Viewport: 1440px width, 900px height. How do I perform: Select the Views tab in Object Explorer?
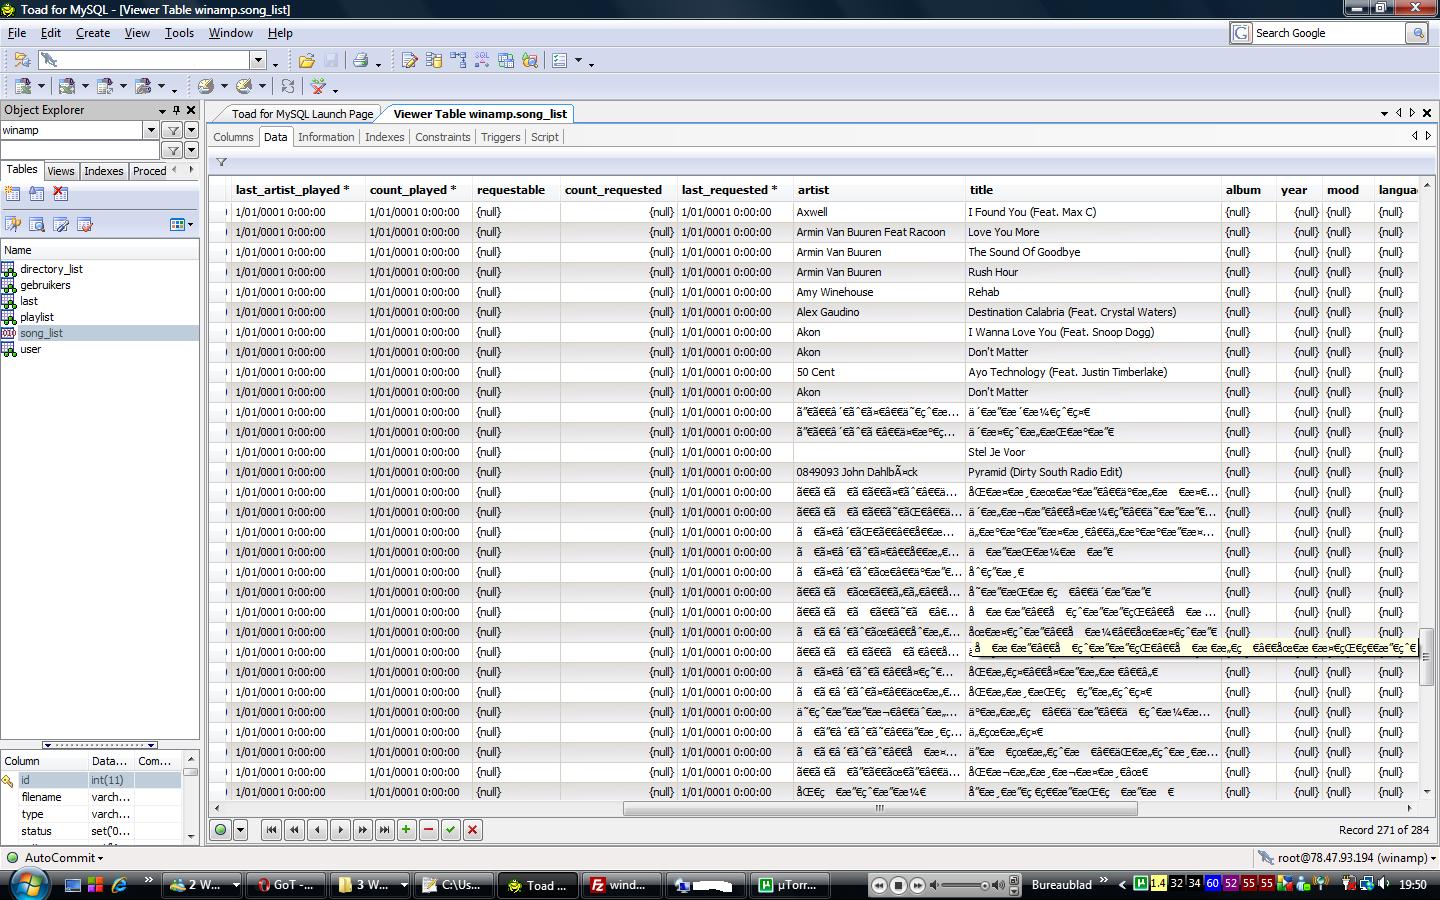[61, 171]
